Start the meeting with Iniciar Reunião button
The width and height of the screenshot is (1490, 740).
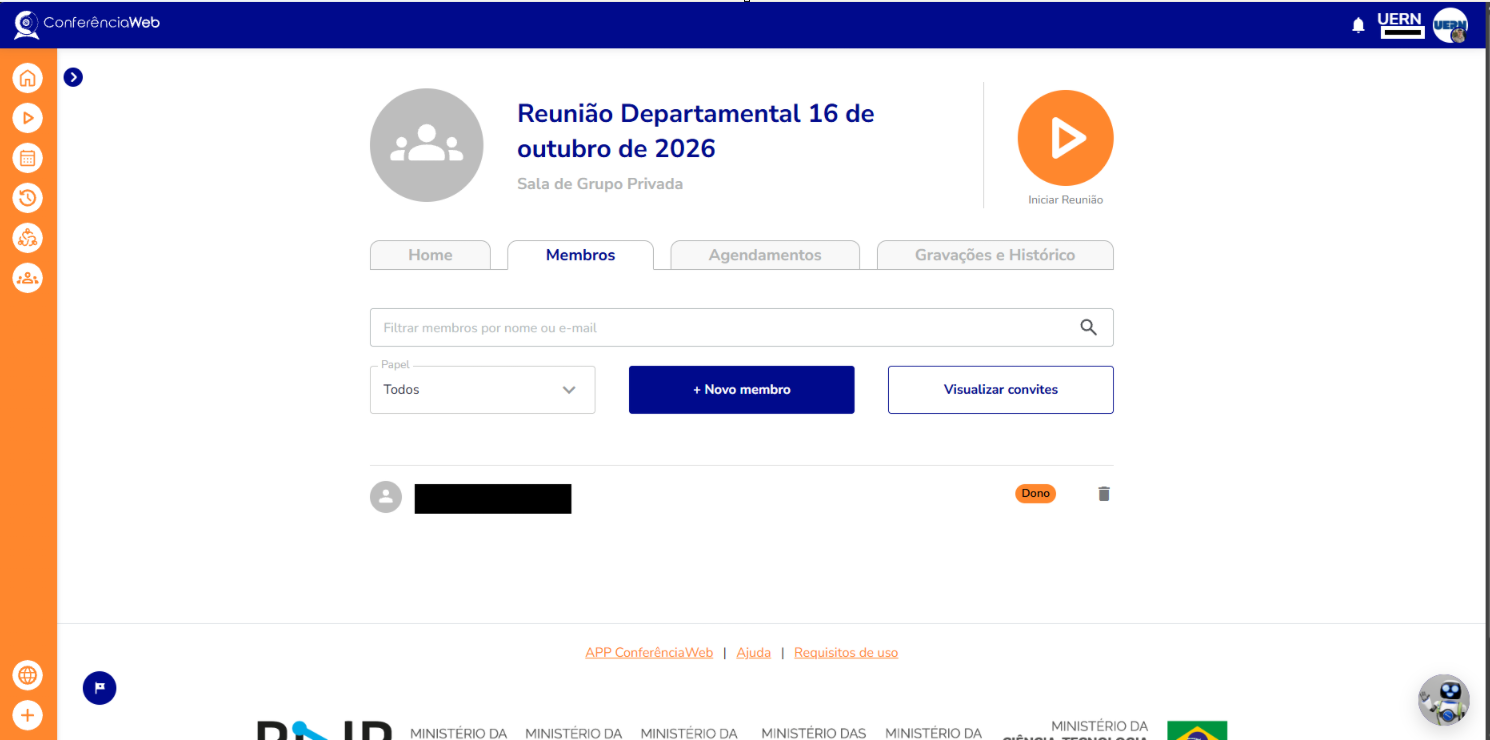click(1066, 138)
